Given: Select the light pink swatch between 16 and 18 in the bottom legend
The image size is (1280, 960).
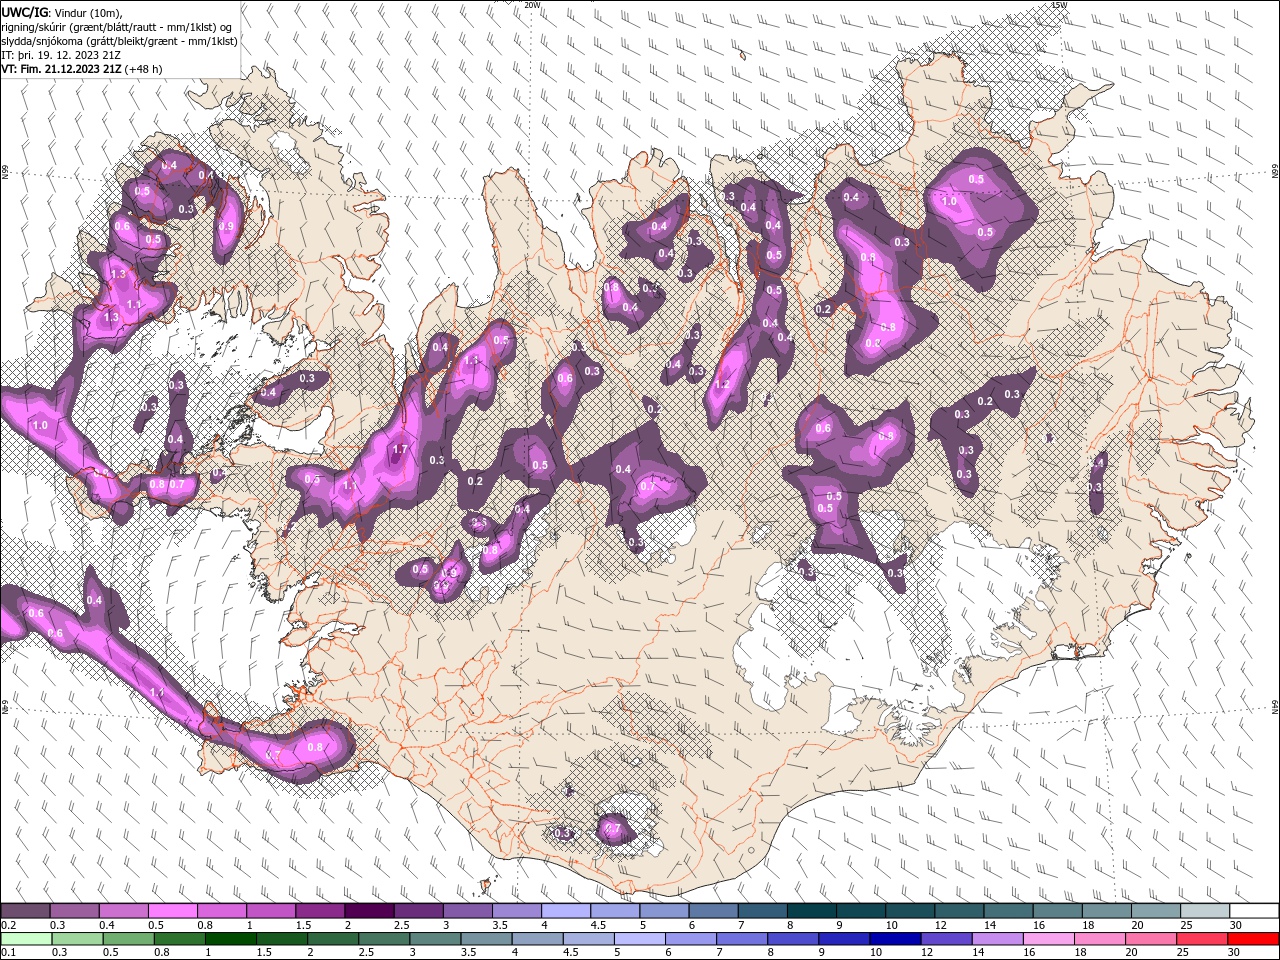Looking at the screenshot, I should [x=1050, y=939].
